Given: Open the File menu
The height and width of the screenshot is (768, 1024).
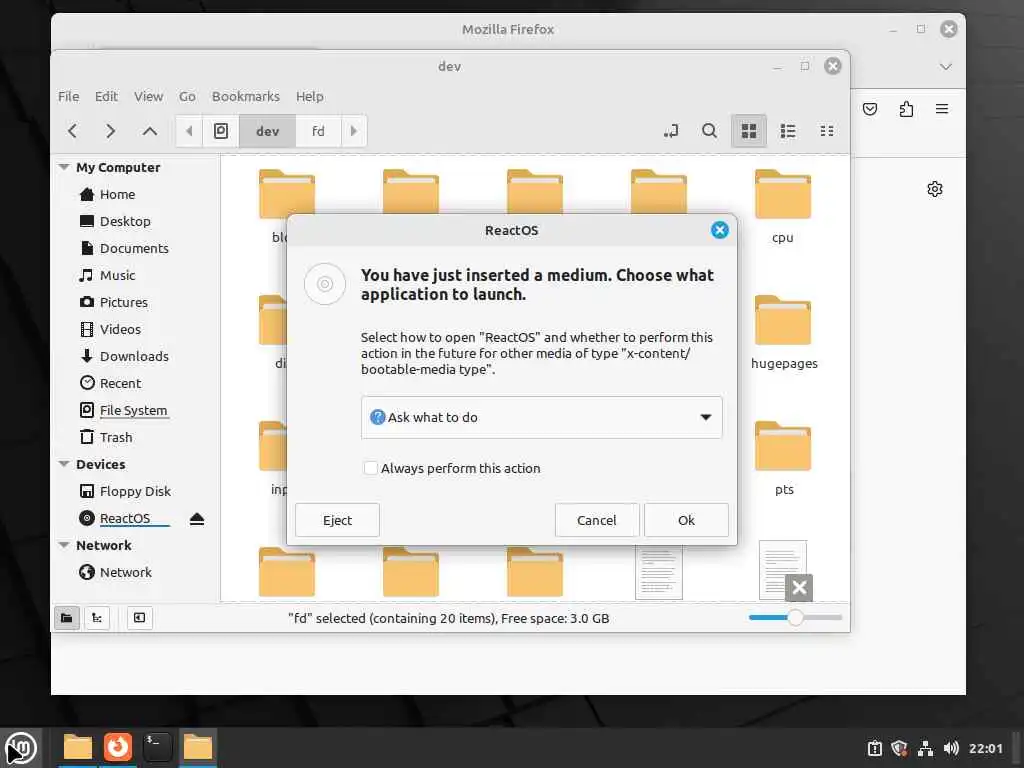Looking at the screenshot, I should coord(68,97).
